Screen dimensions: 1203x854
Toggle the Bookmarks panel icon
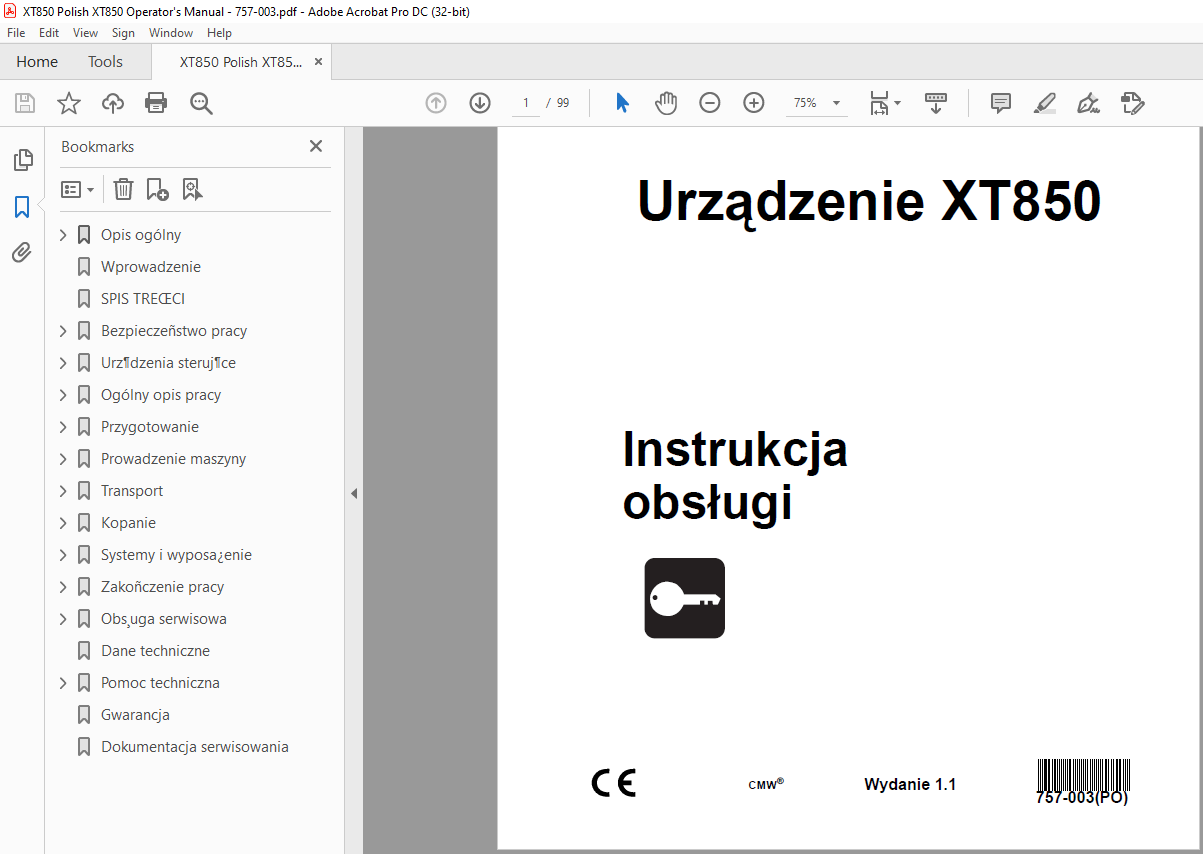click(22, 207)
